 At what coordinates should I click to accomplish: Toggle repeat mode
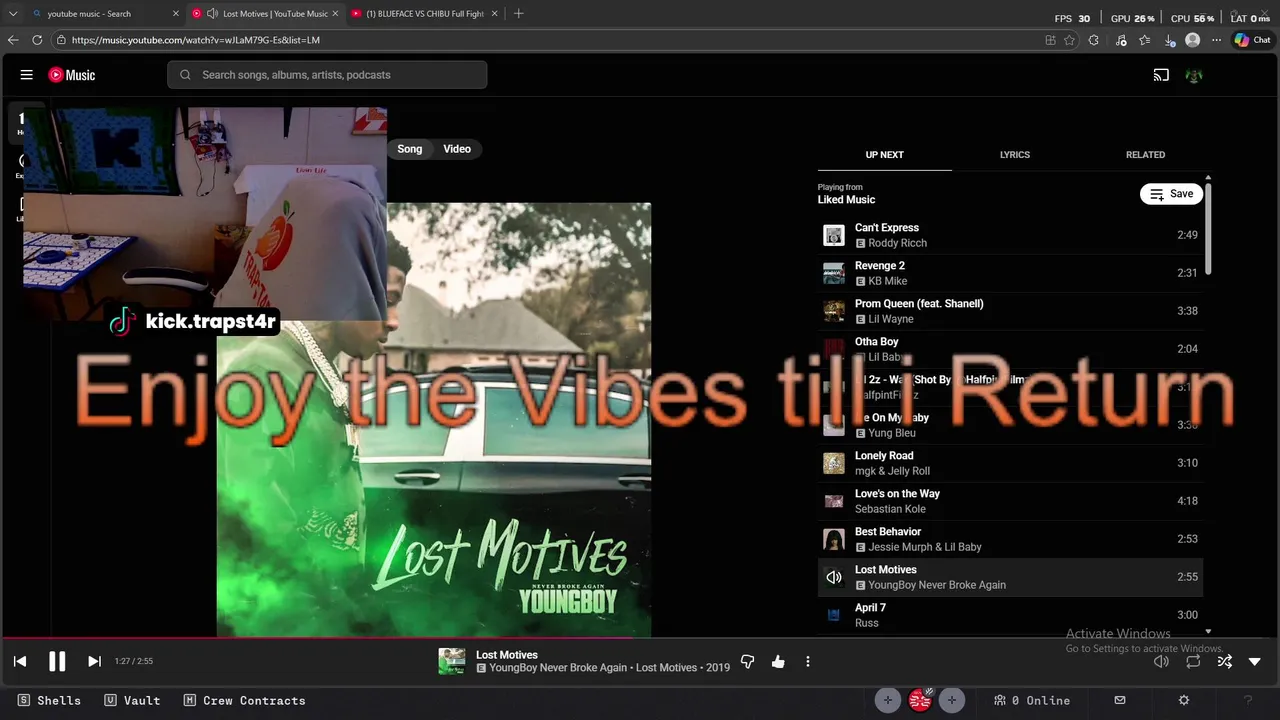coord(1193,661)
